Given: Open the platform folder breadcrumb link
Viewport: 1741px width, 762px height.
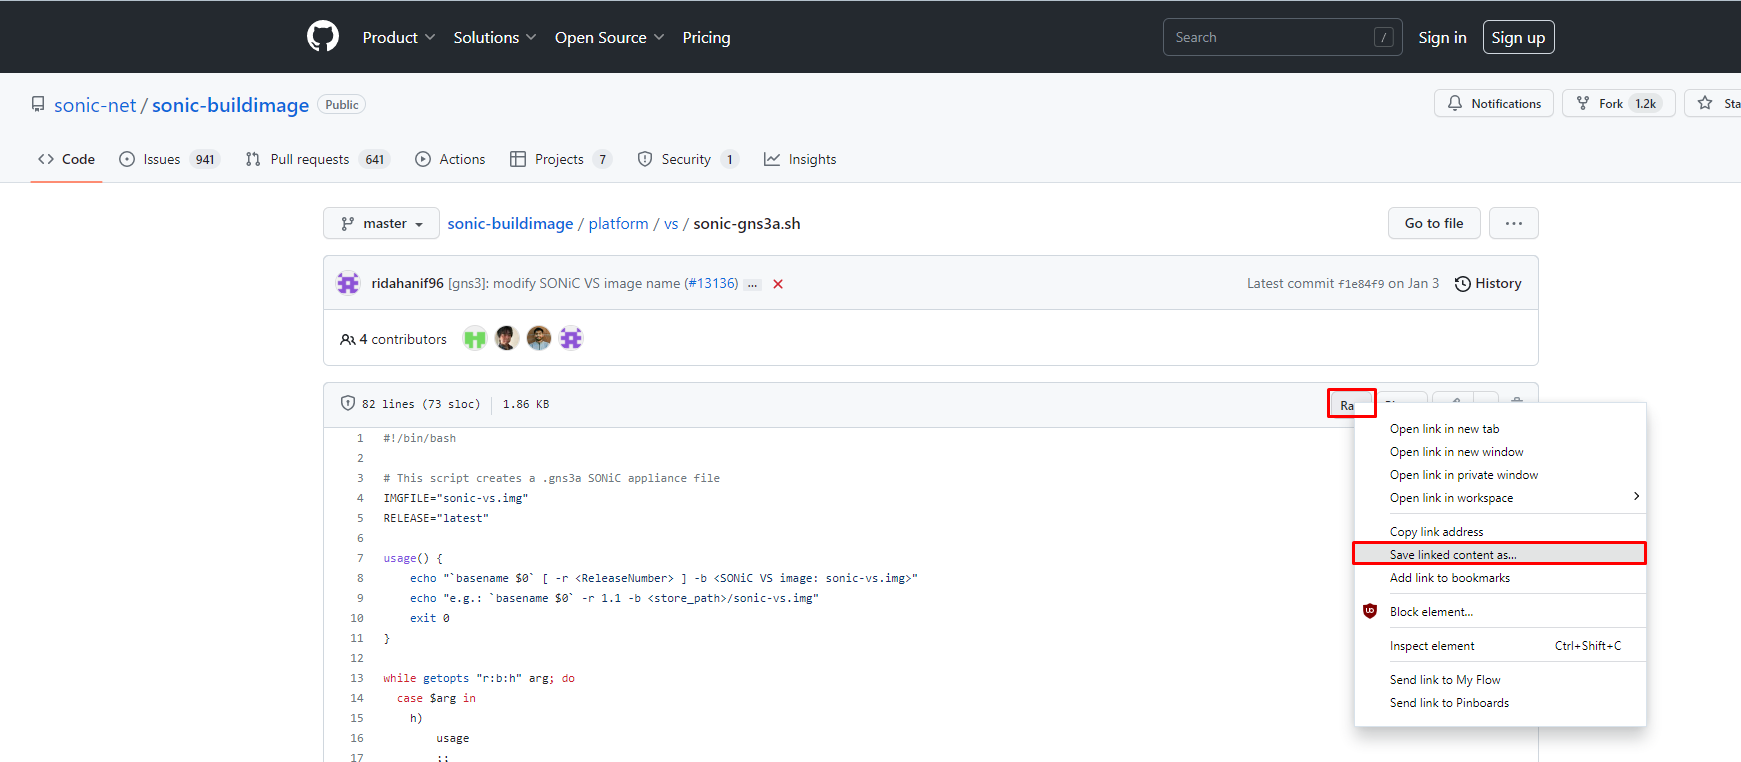Looking at the screenshot, I should pyautogui.click(x=618, y=223).
